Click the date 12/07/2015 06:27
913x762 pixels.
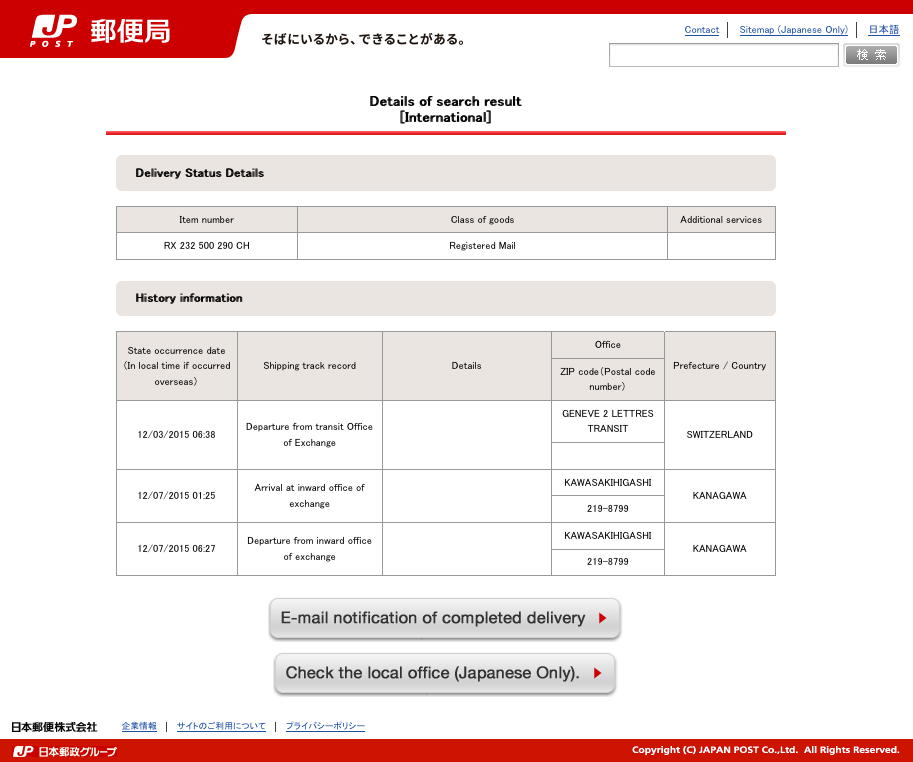(176, 548)
